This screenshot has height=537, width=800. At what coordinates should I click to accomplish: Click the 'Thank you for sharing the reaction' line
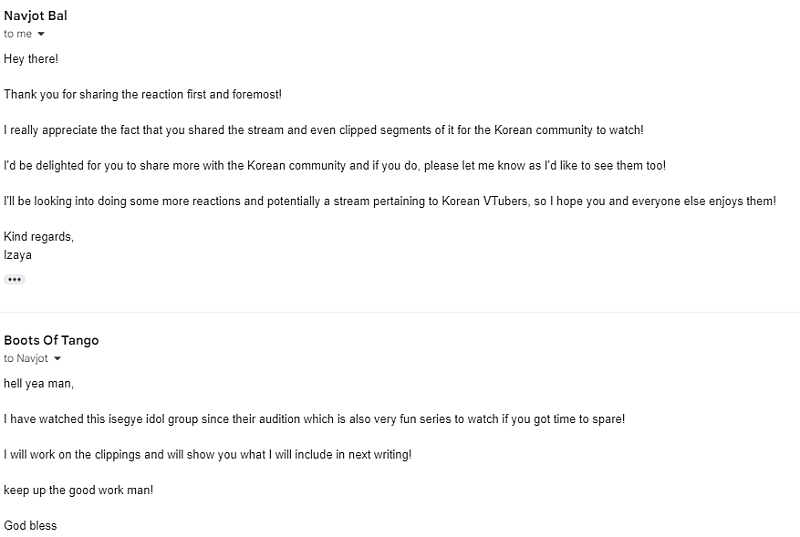pyautogui.click(x=143, y=94)
